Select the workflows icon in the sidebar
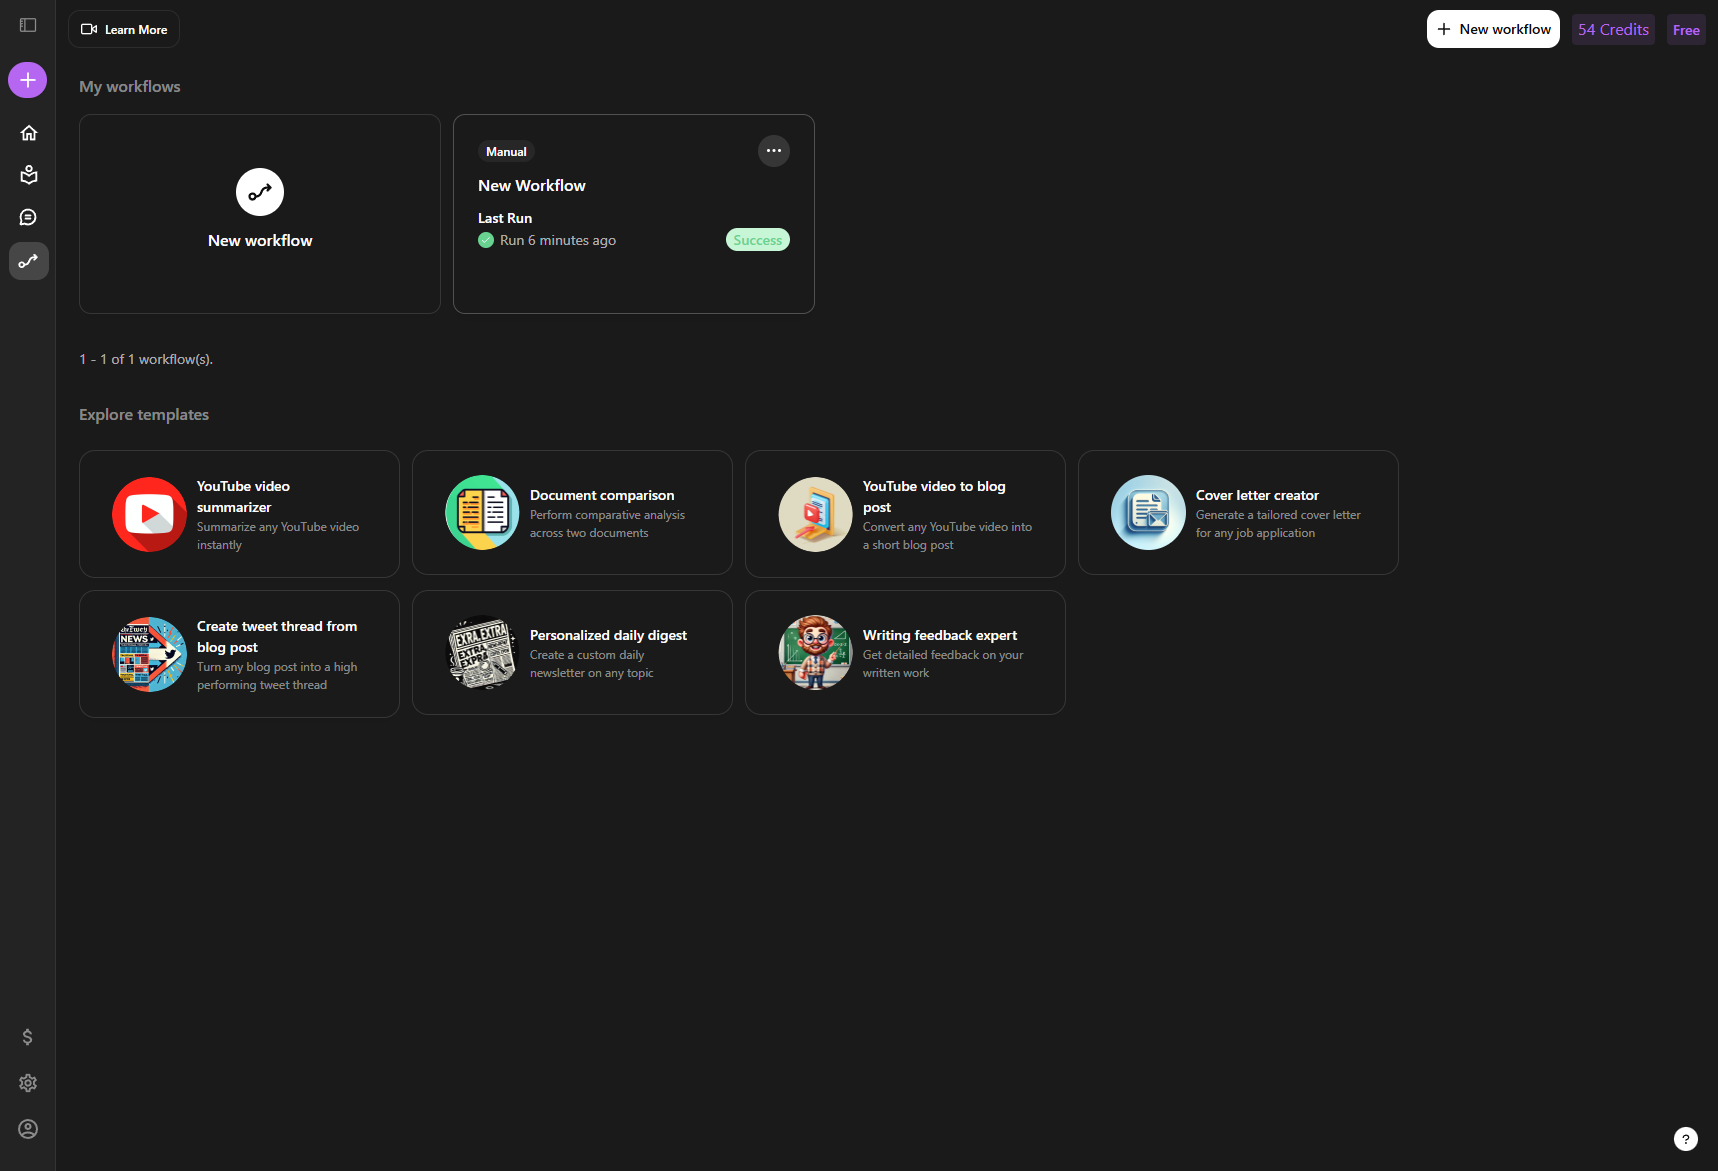1718x1171 pixels. pos(28,261)
